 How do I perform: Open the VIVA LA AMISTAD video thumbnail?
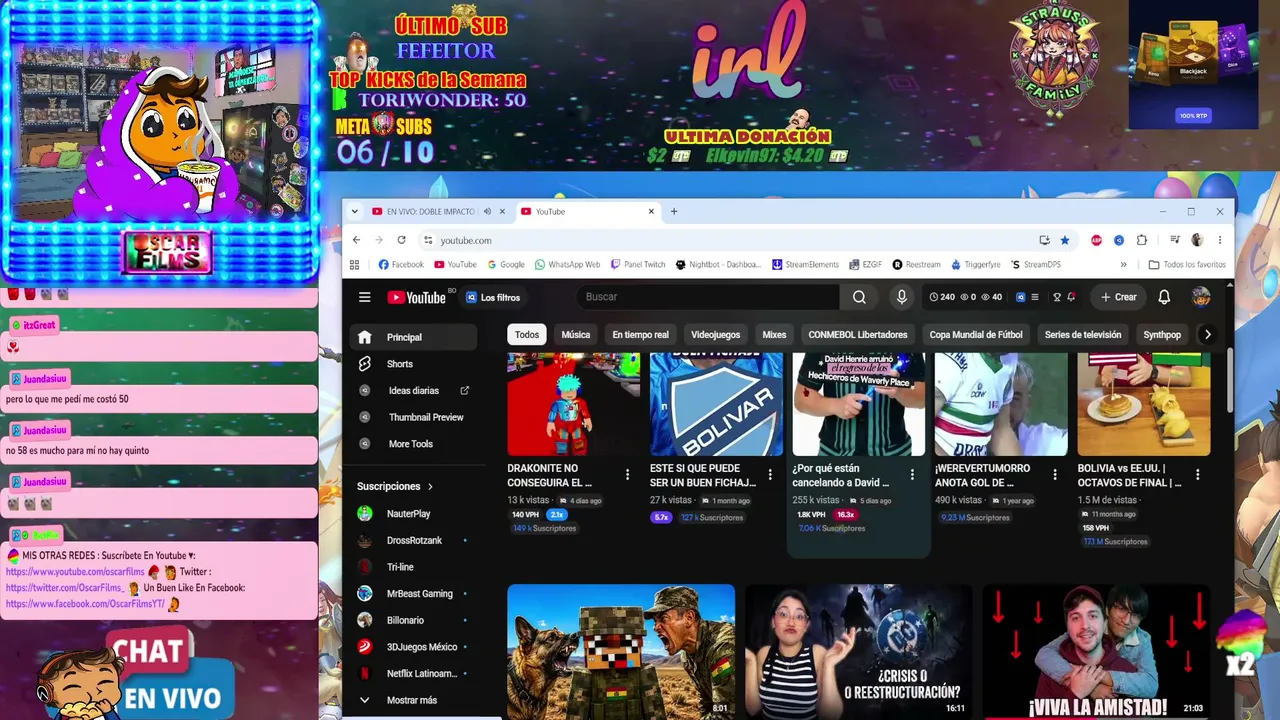(1096, 652)
